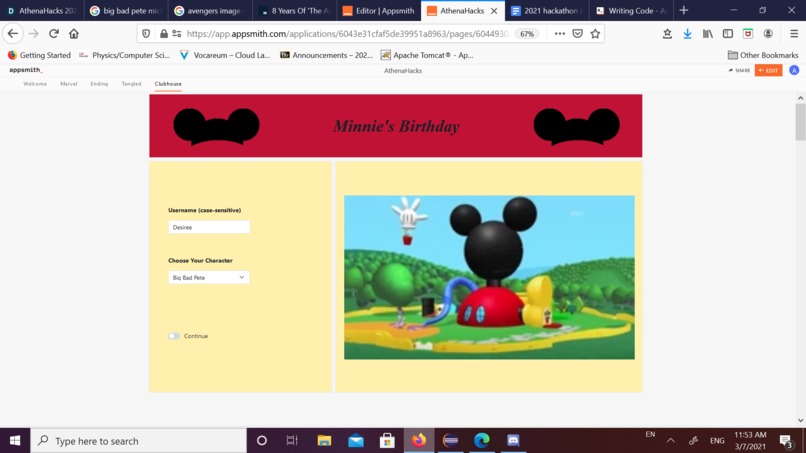Open Microsoft Store from the taskbar

pos(387,441)
